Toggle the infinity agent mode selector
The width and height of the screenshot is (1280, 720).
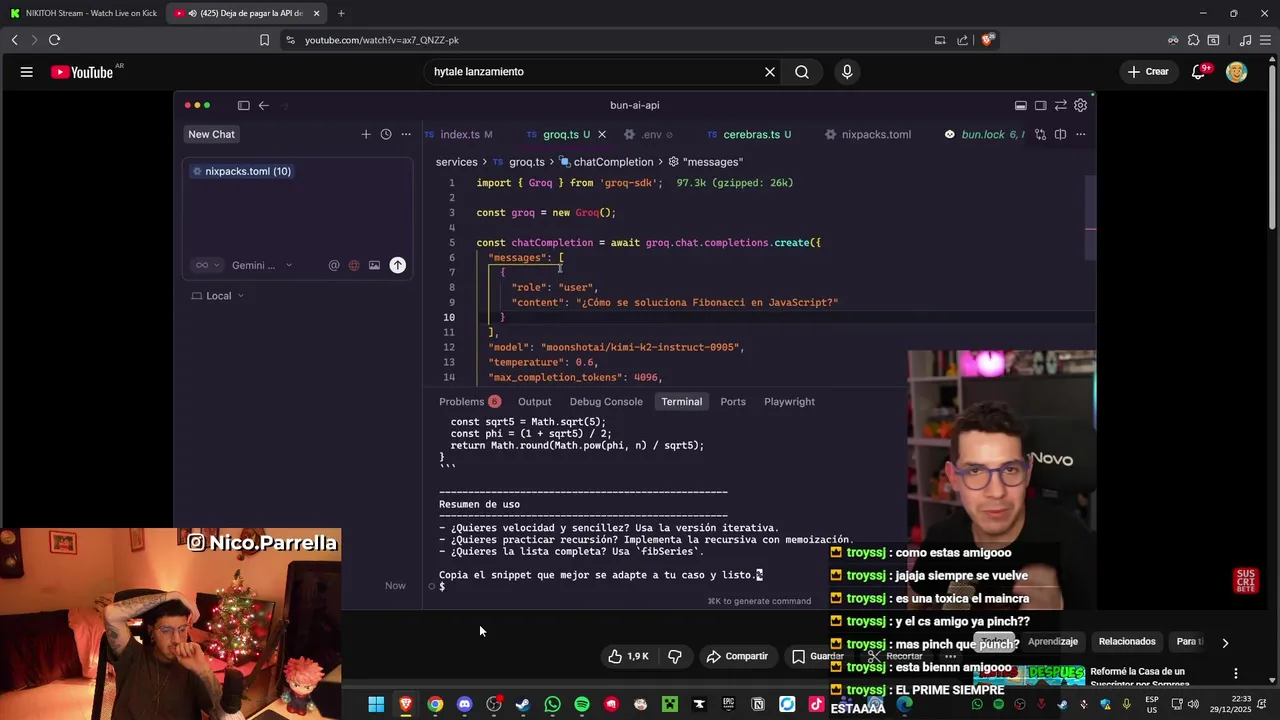(x=207, y=265)
